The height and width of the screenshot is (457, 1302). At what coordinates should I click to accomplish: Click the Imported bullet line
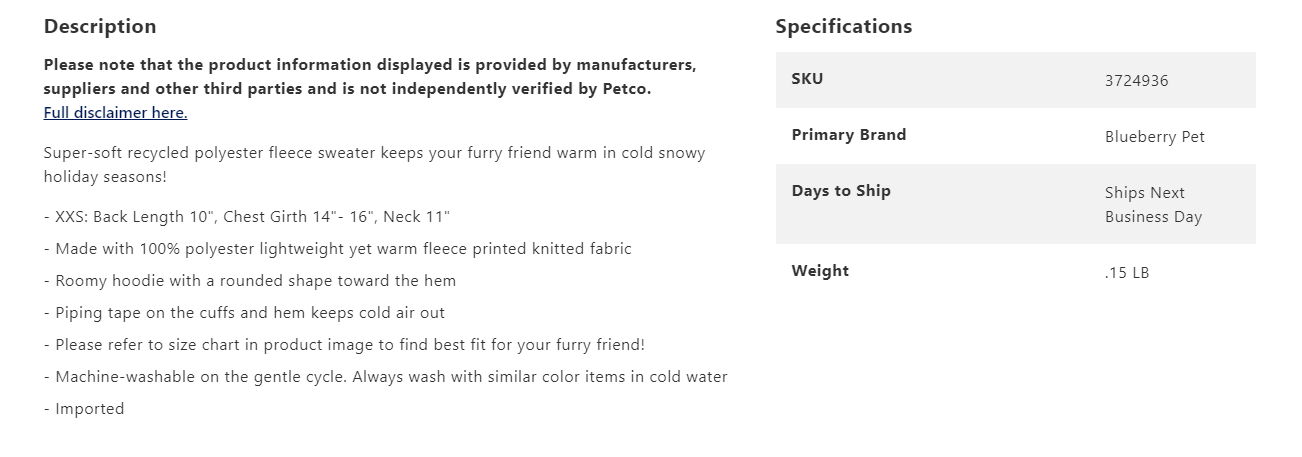85,409
